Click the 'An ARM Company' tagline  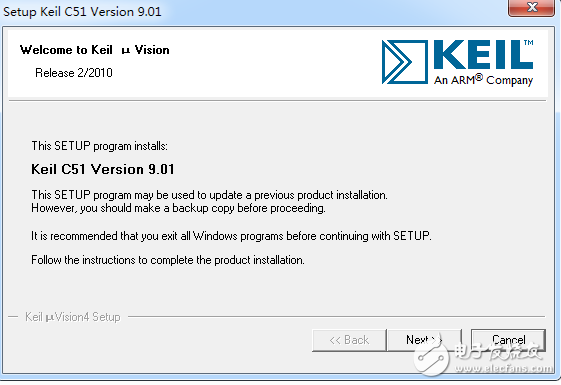[483, 80]
